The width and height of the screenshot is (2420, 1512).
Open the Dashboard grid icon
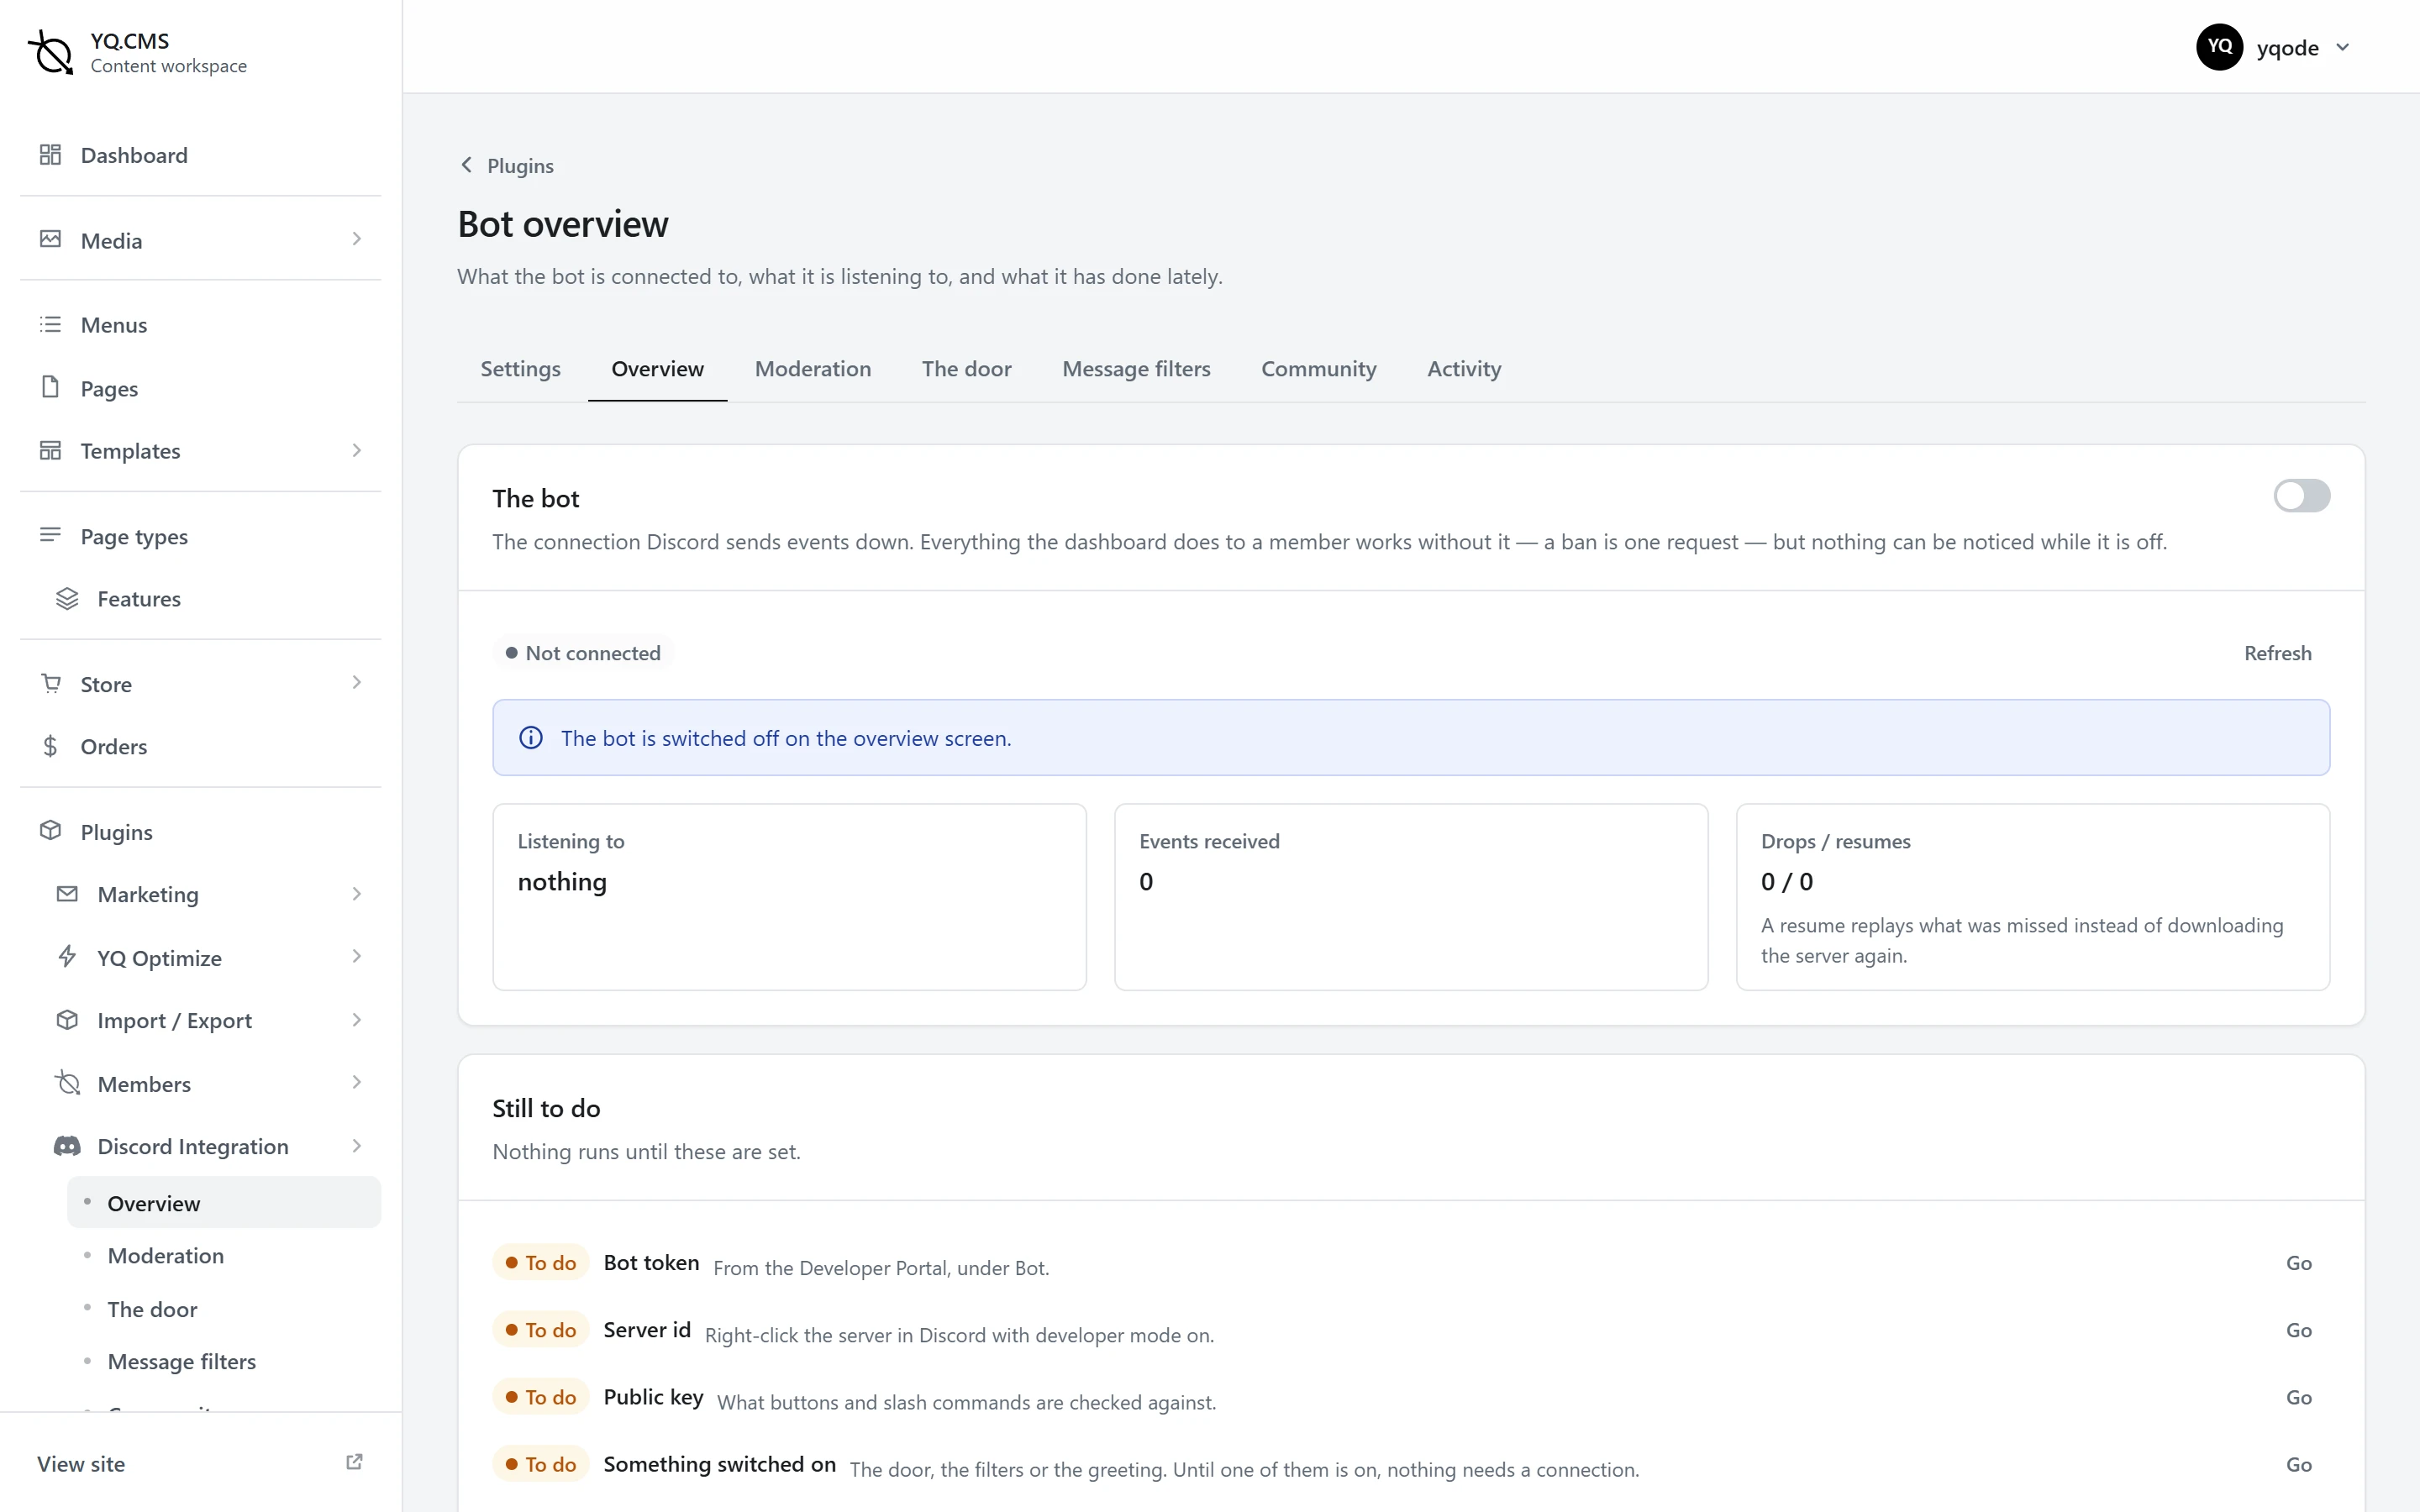pyautogui.click(x=50, y=154)
